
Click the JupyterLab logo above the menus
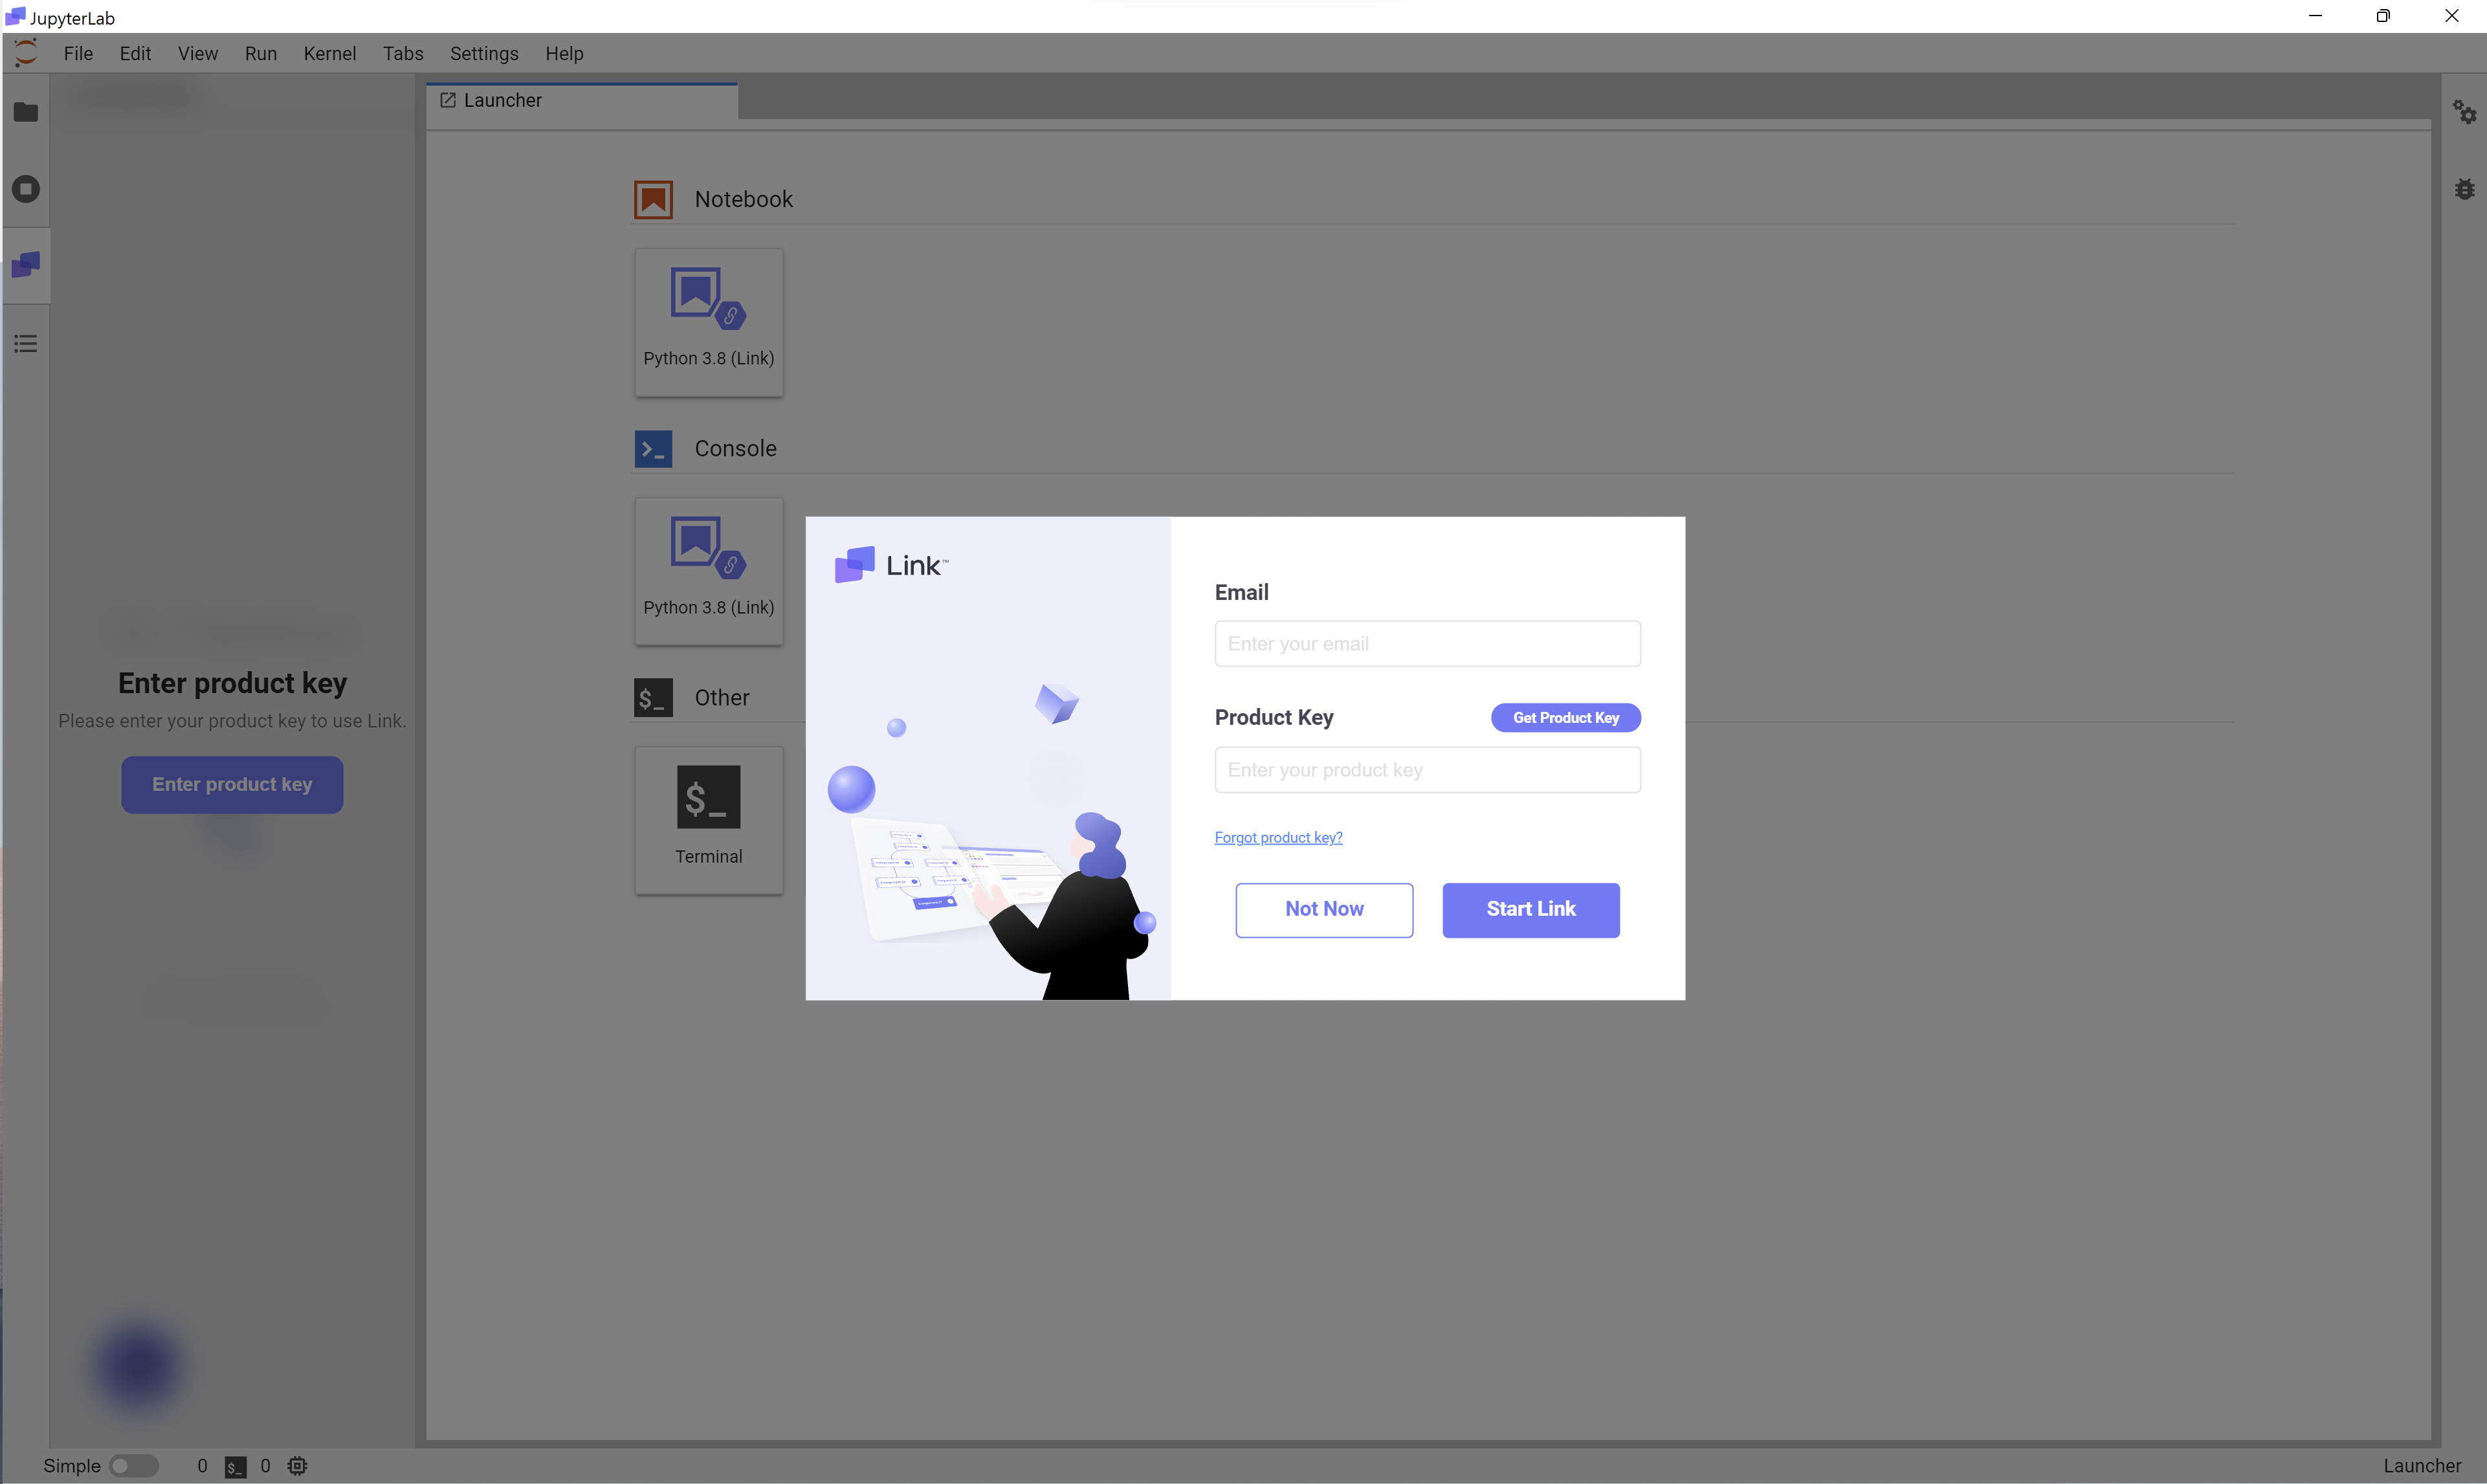pos(25,52)
